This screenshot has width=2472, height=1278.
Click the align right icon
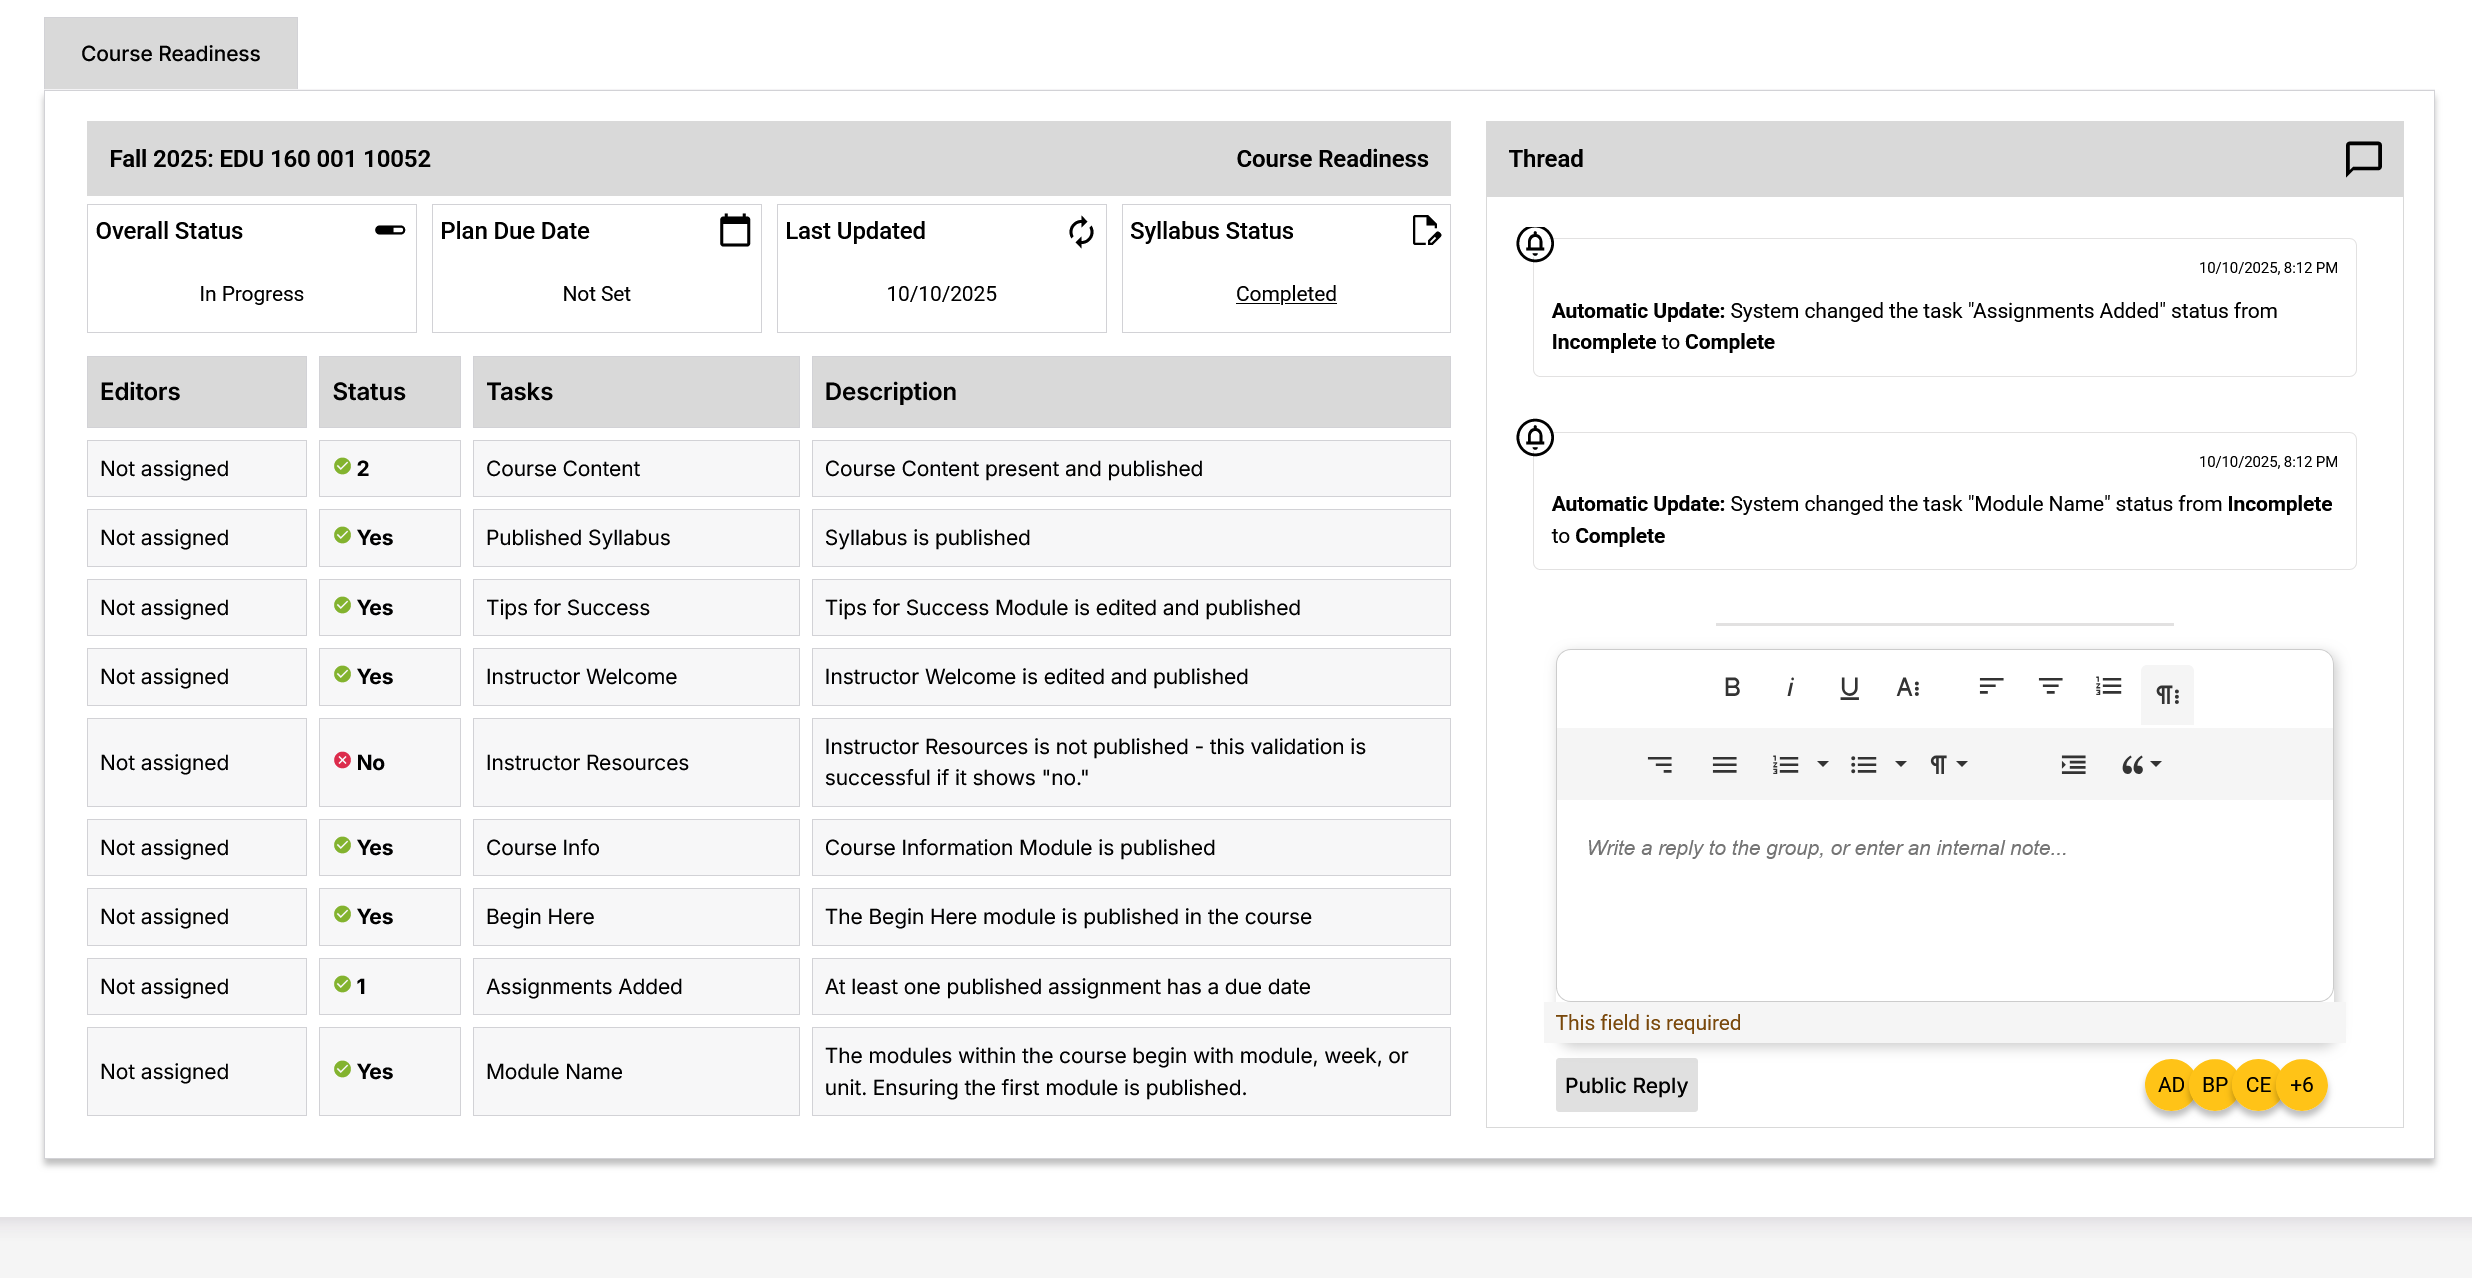tap(1660, 765)
